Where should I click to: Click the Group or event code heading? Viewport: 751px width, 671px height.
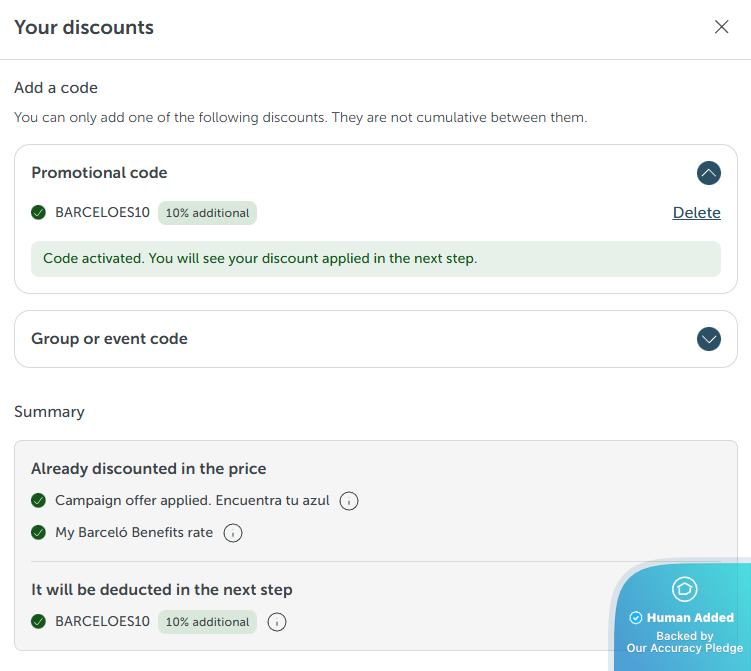tap(109, 339)
